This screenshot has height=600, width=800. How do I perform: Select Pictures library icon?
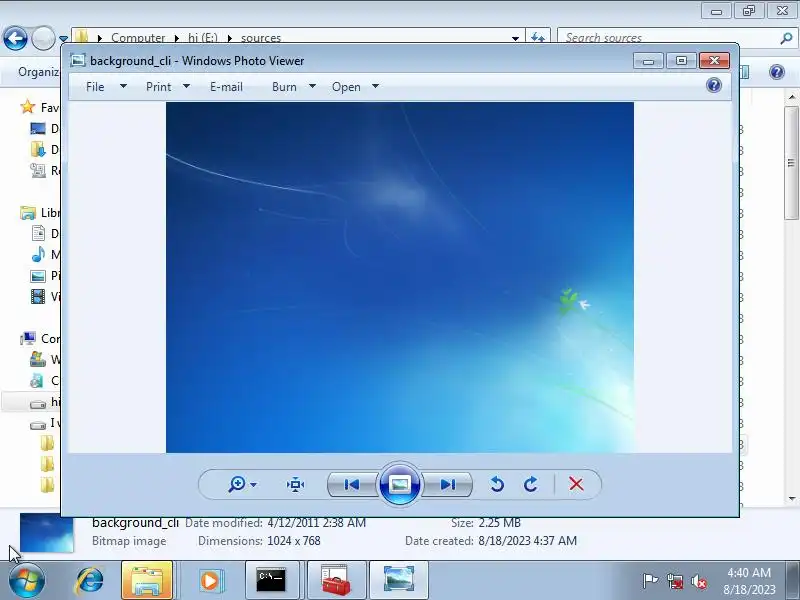pos(38,276)
